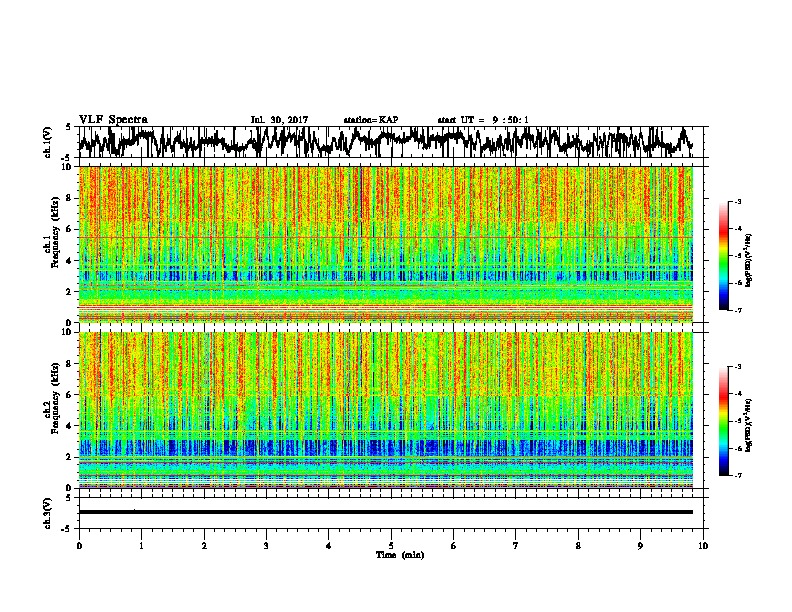Click the "ch.3(V)" axis label
Screen dimensions: 792x612
[x=47, y=513]
